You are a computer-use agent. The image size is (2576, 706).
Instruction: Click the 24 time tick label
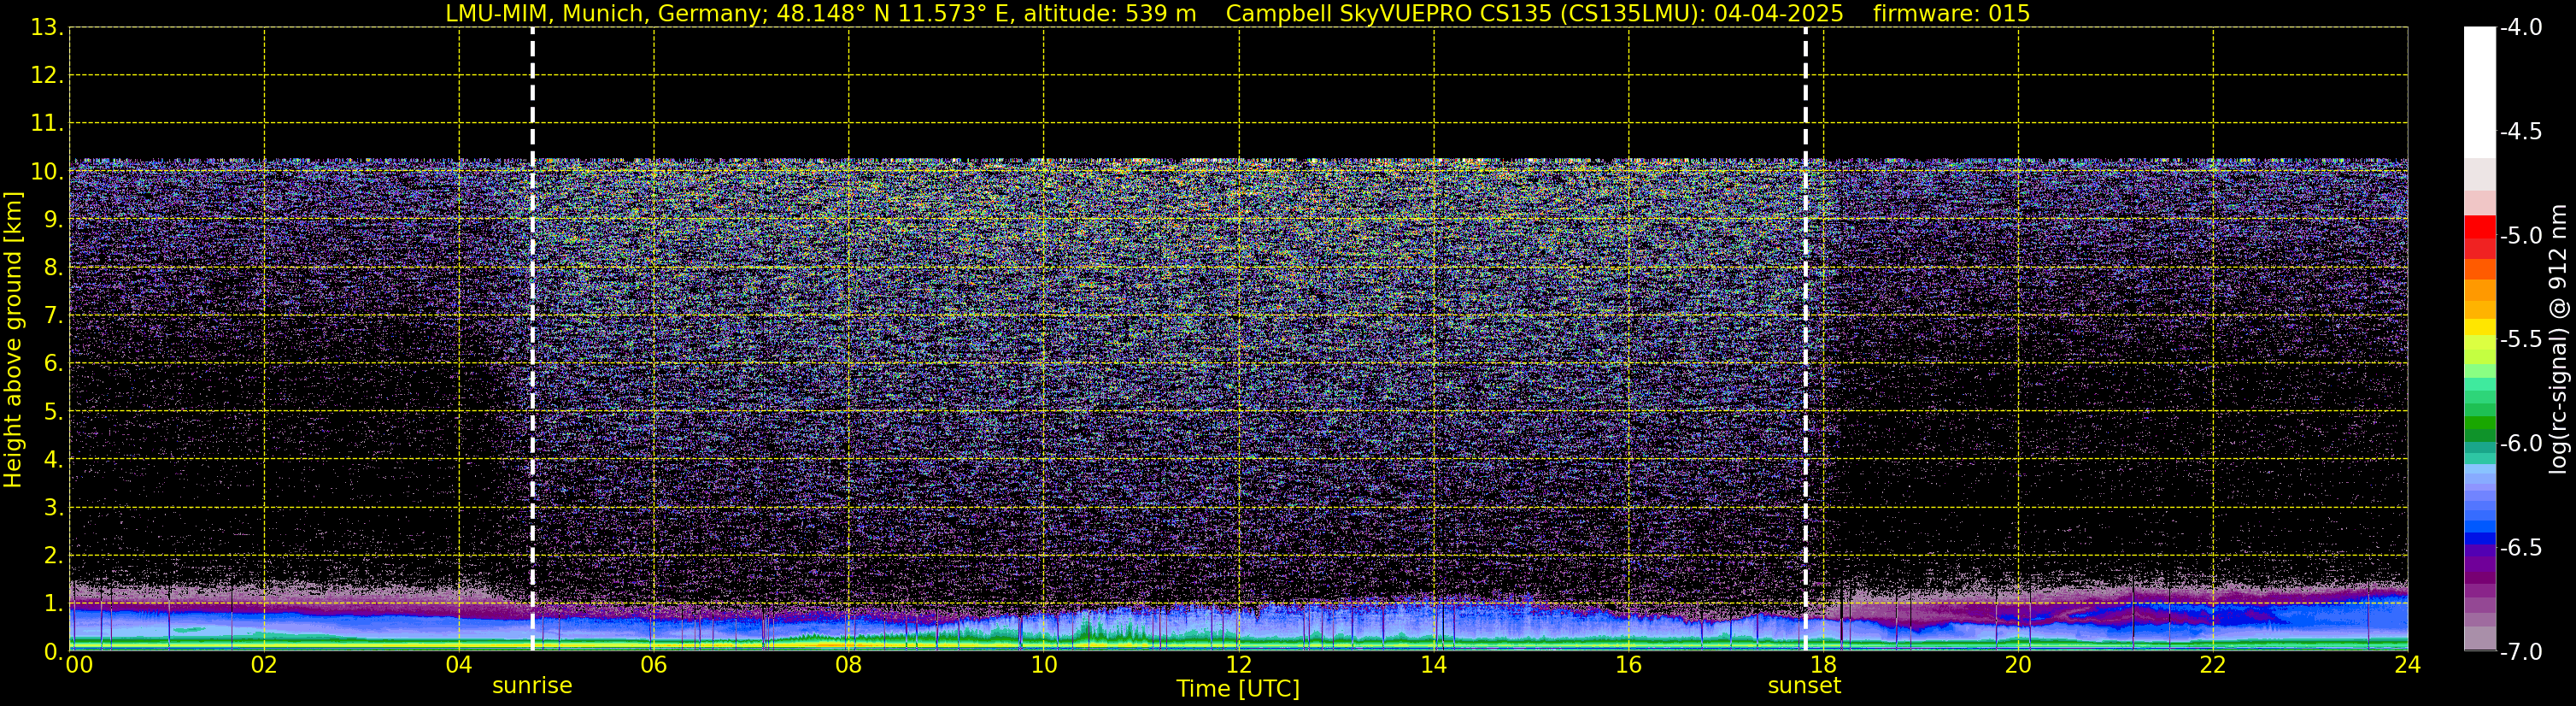tap(2408, 665)
